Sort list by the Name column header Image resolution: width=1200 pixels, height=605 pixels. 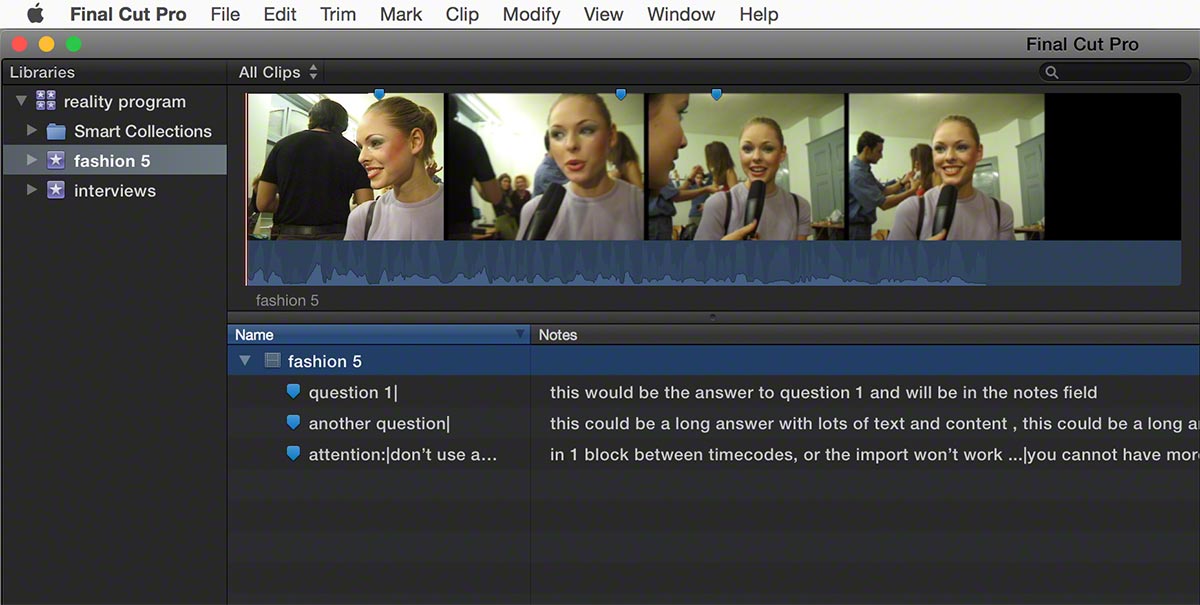(x=378, y=335)
